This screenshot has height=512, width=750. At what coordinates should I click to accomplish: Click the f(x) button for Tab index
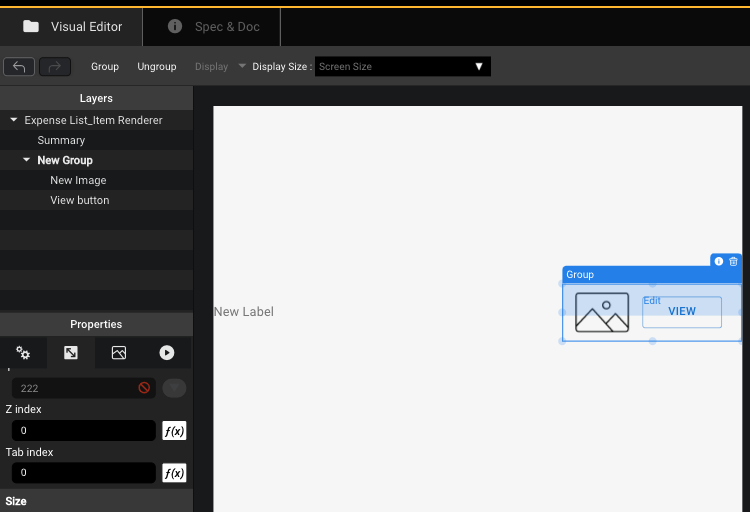[x=174, y=473]
